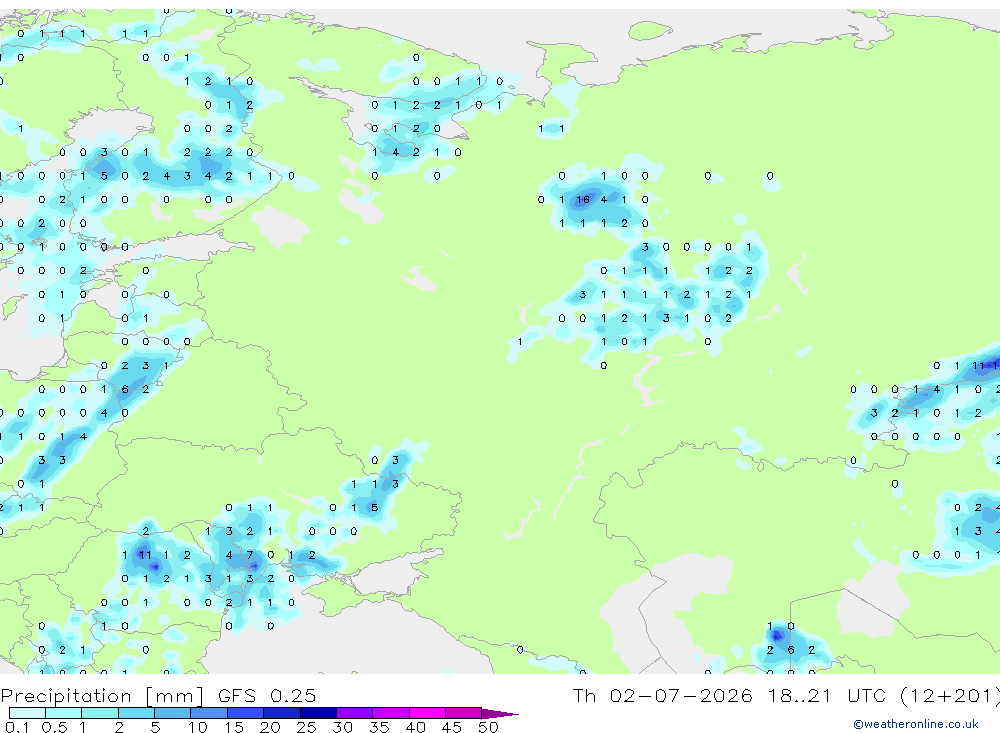Click the legend label '20'

[x=270, y=727]
